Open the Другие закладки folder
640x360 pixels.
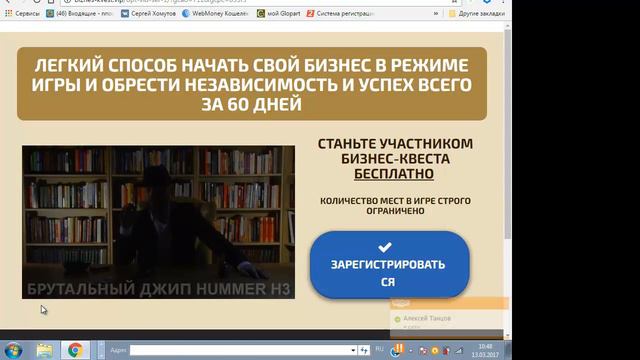click(477, 13)
